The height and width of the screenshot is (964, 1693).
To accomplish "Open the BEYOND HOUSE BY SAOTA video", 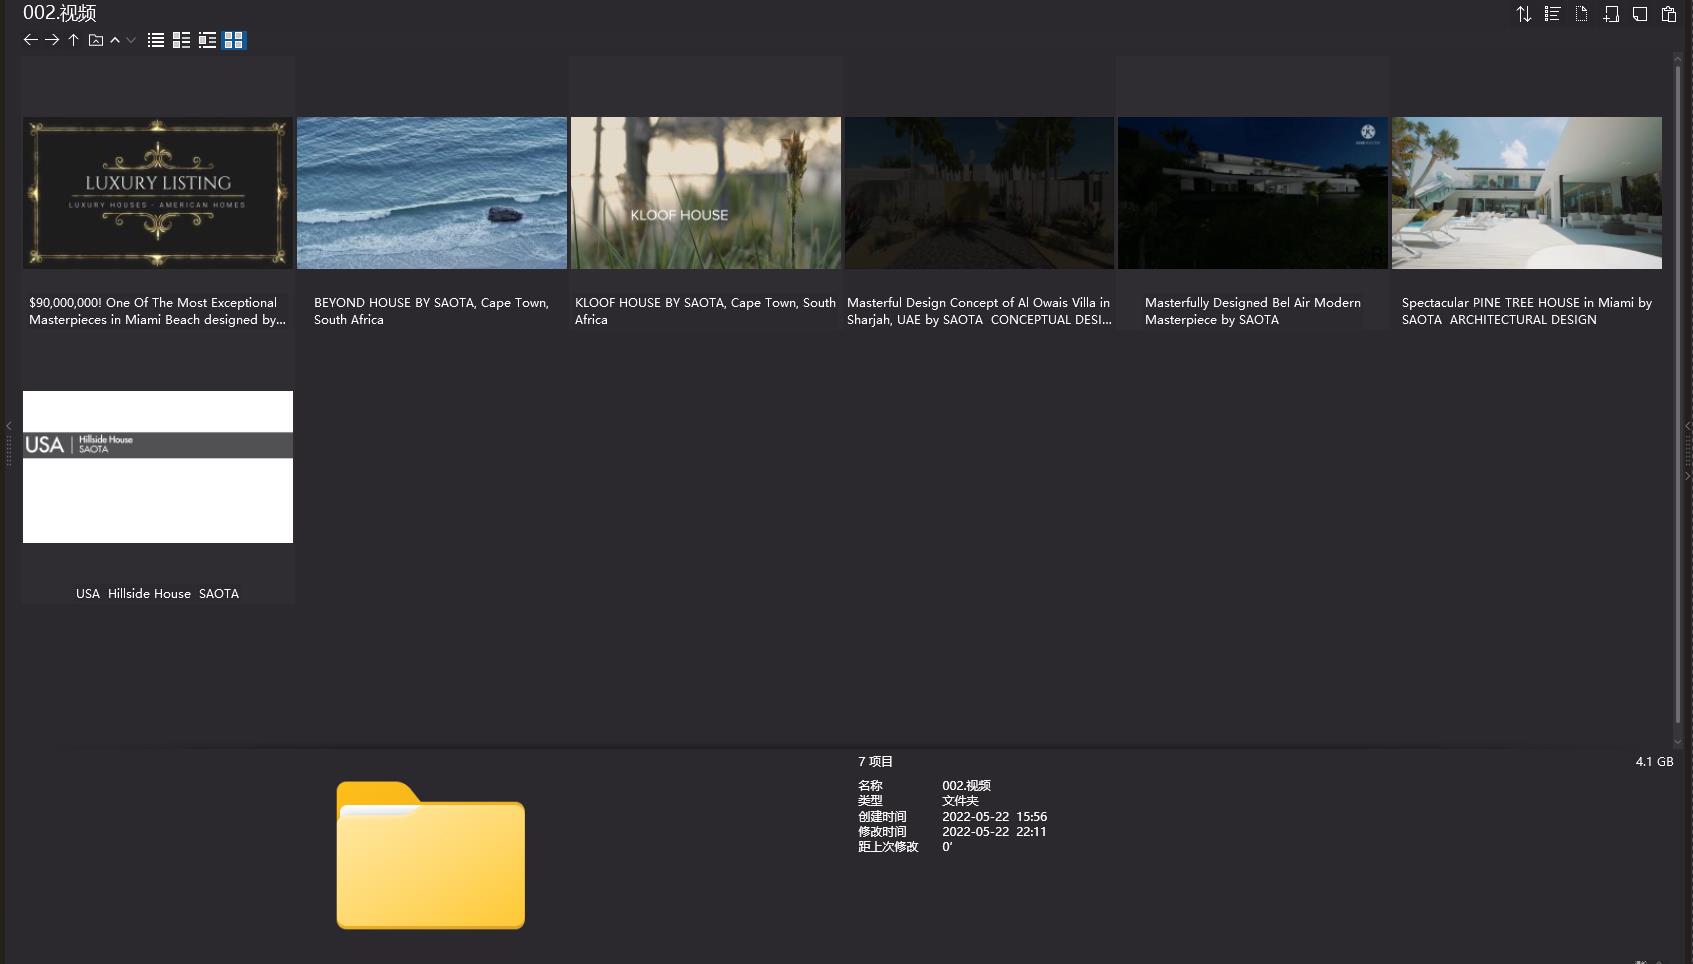I will click(x=431, y=193).
